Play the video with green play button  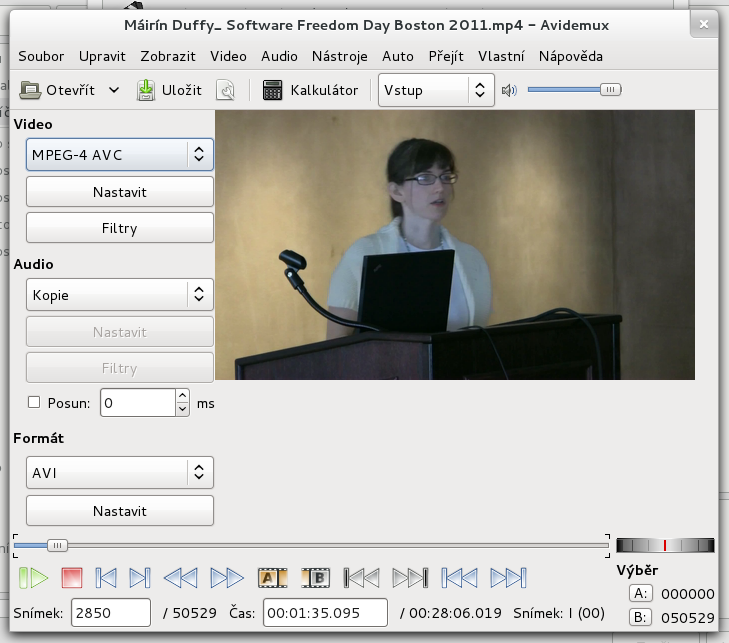[33, 578]
